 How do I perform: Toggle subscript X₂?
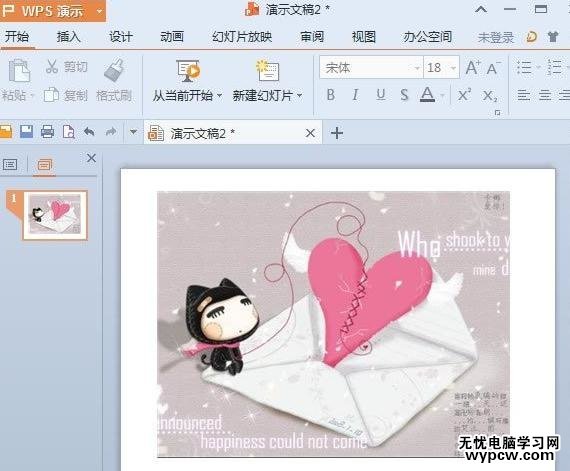pyautogui.click(x=489, y=96)
